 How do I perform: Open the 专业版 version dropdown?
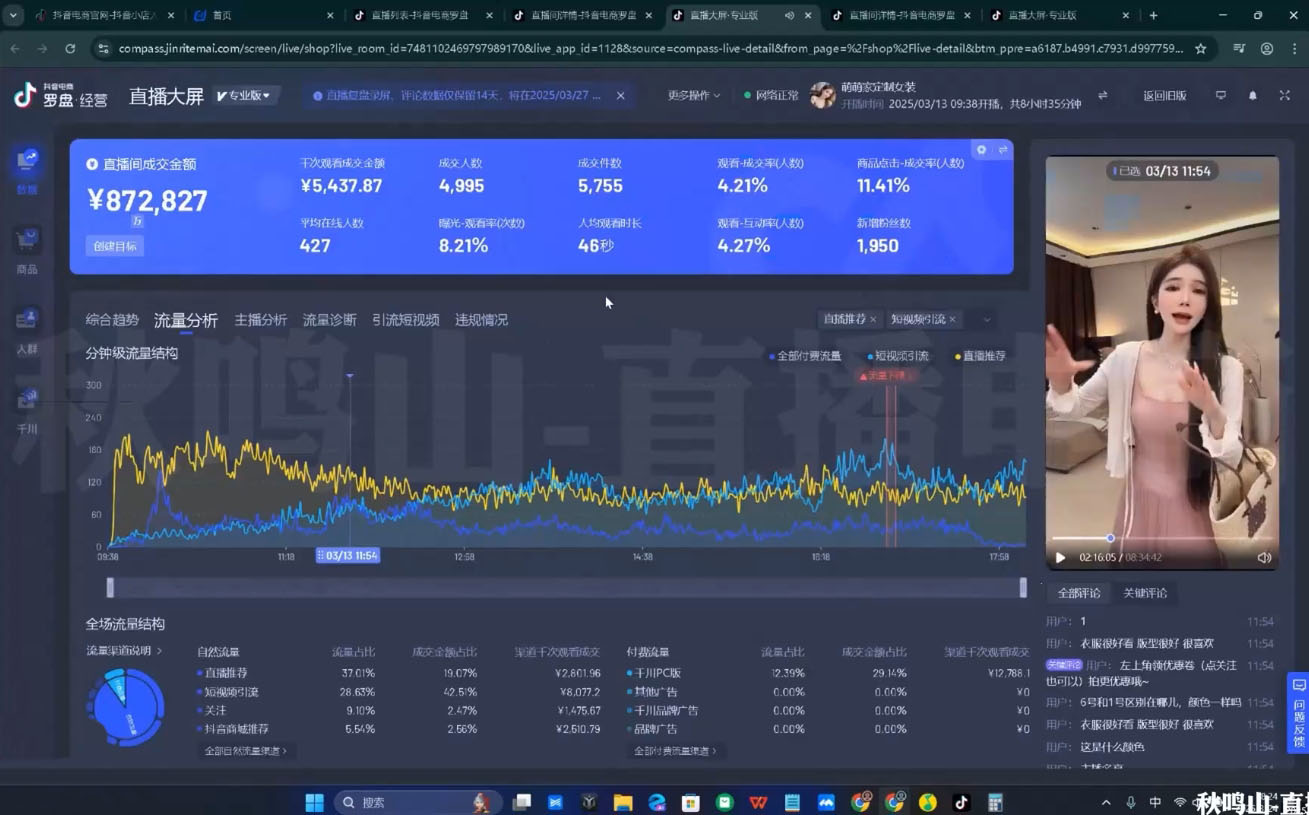pyautogui.click(x=245, y=96)
